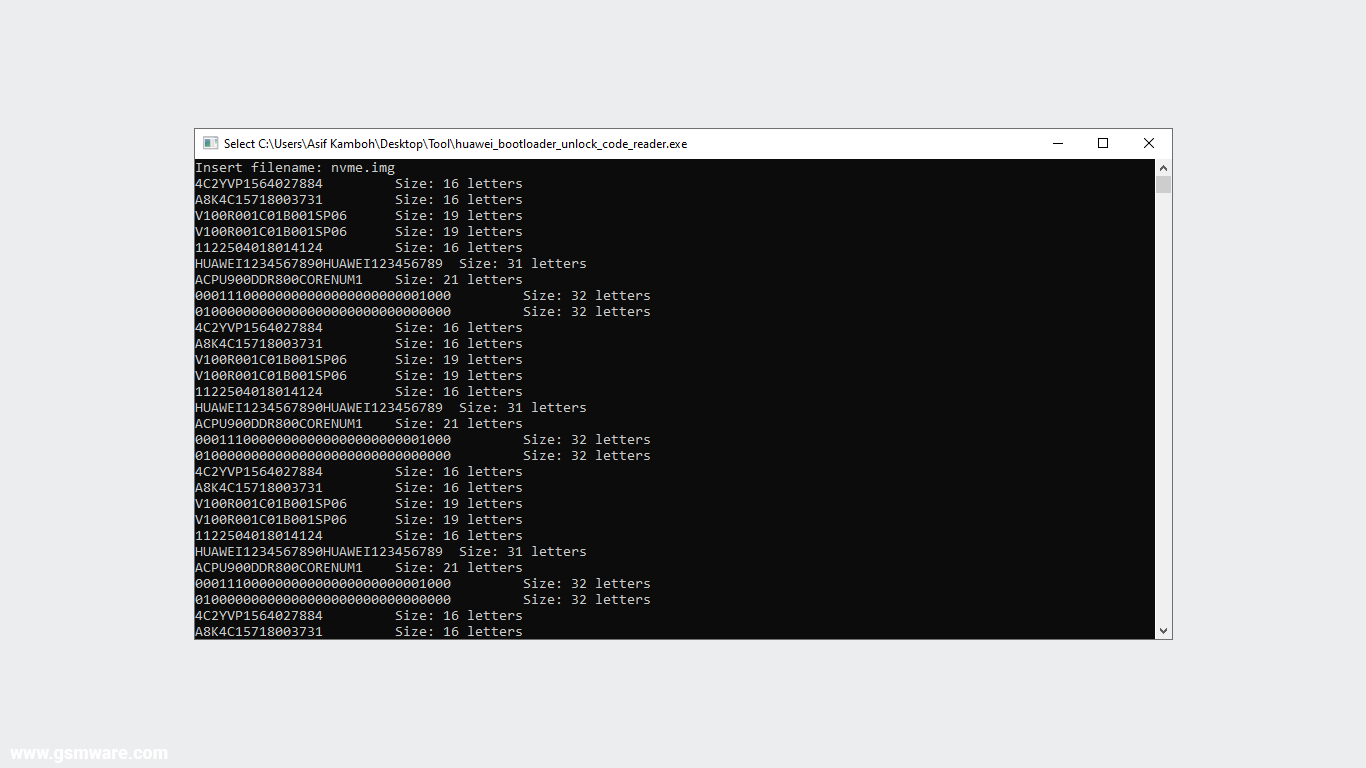Select the last 'ACPU900DDR800CORENUM1' output line
The image size is (1366, 768).
click(x=359, y=568)
